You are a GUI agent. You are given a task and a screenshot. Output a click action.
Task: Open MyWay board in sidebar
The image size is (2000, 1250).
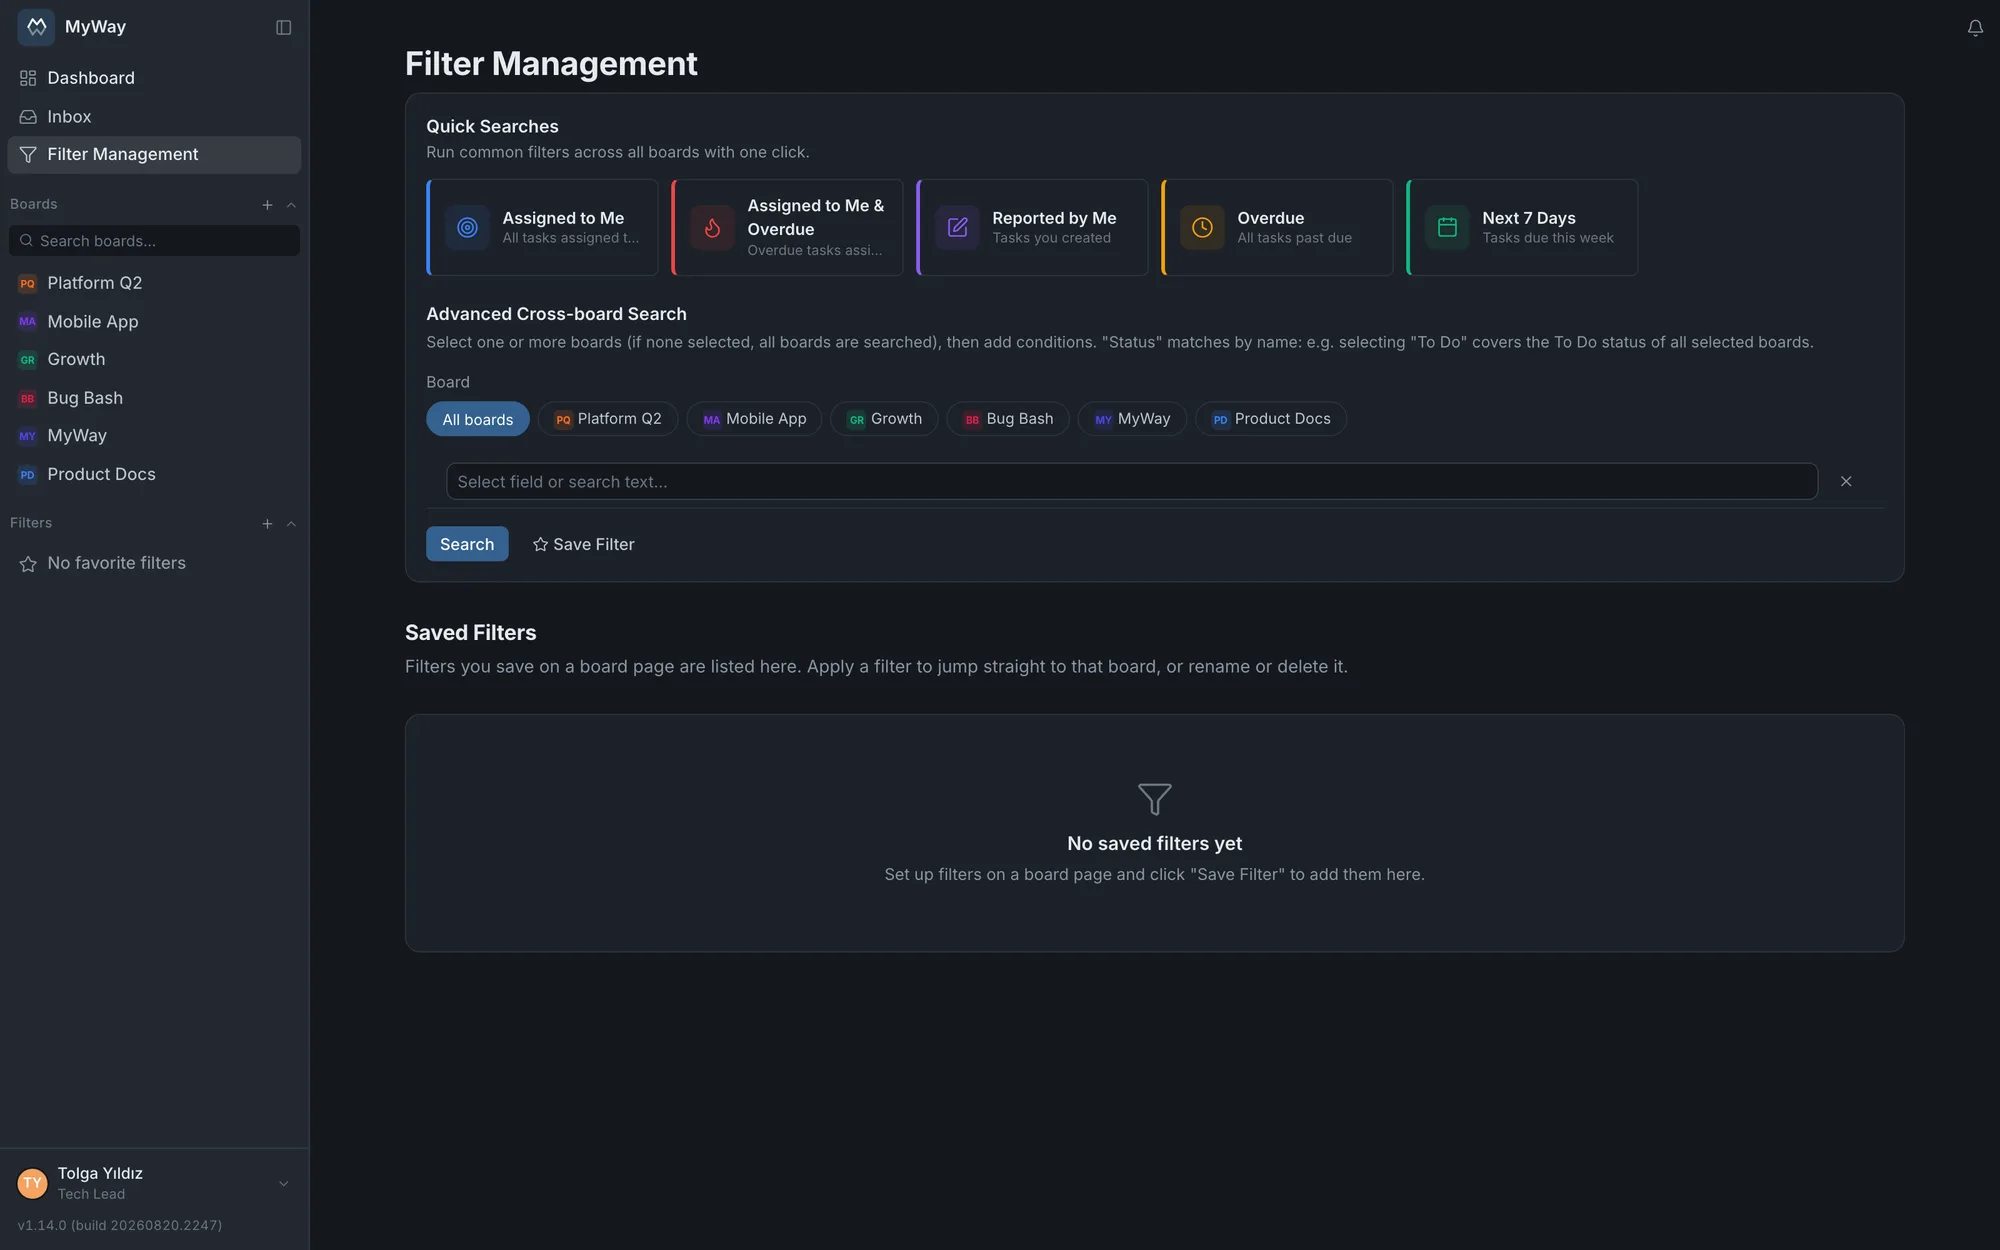click(x=154, y=436)
